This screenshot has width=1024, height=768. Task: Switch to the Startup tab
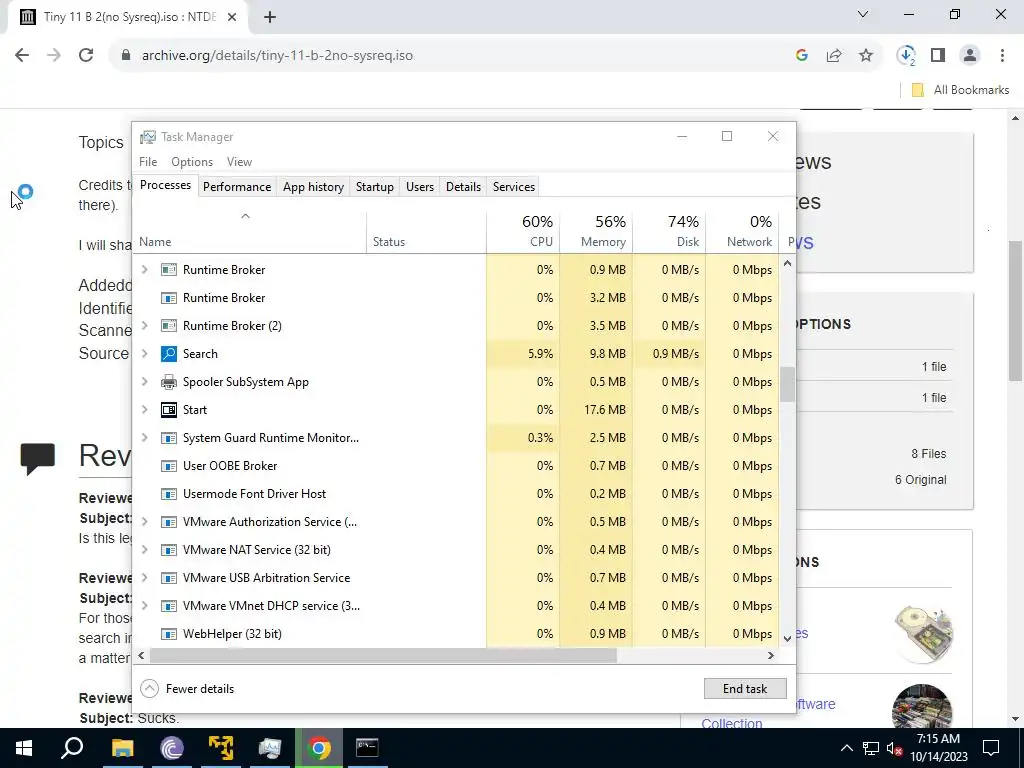point(375,187)
